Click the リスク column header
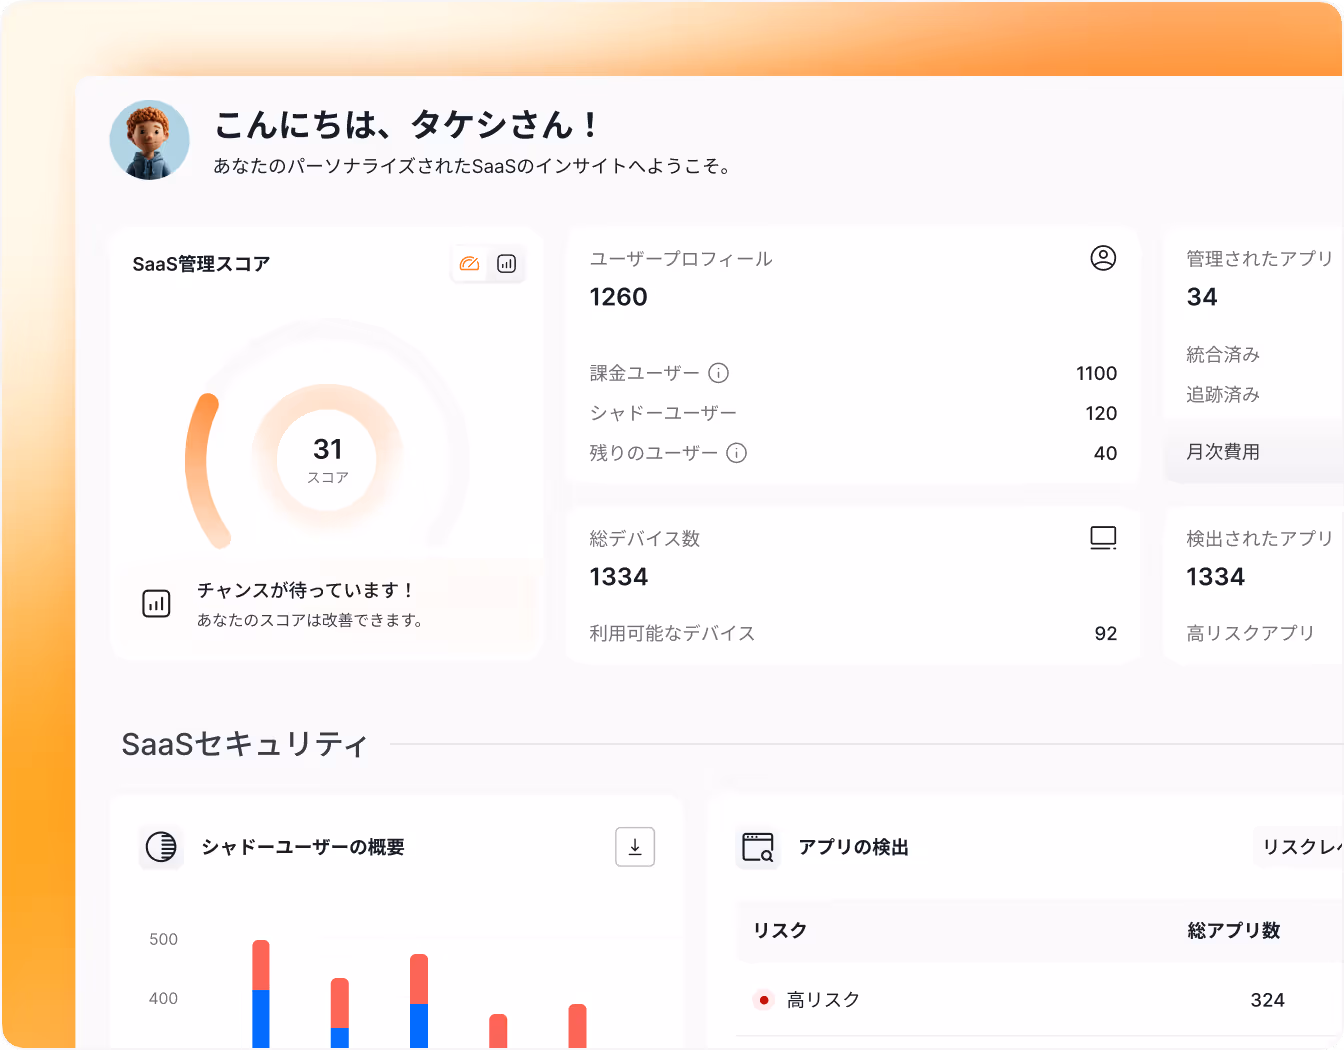 click(x=780, y=930)
